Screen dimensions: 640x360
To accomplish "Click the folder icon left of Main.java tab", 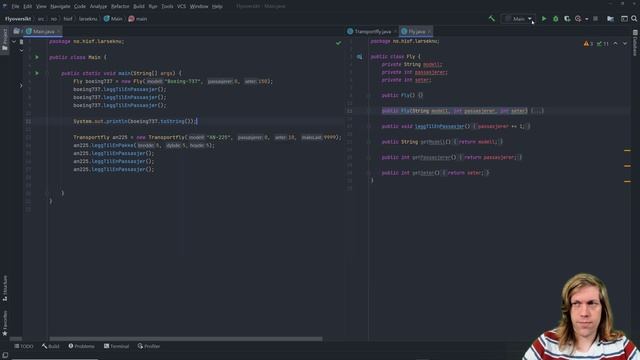I will pyautogui.click(x=16, y=31).
